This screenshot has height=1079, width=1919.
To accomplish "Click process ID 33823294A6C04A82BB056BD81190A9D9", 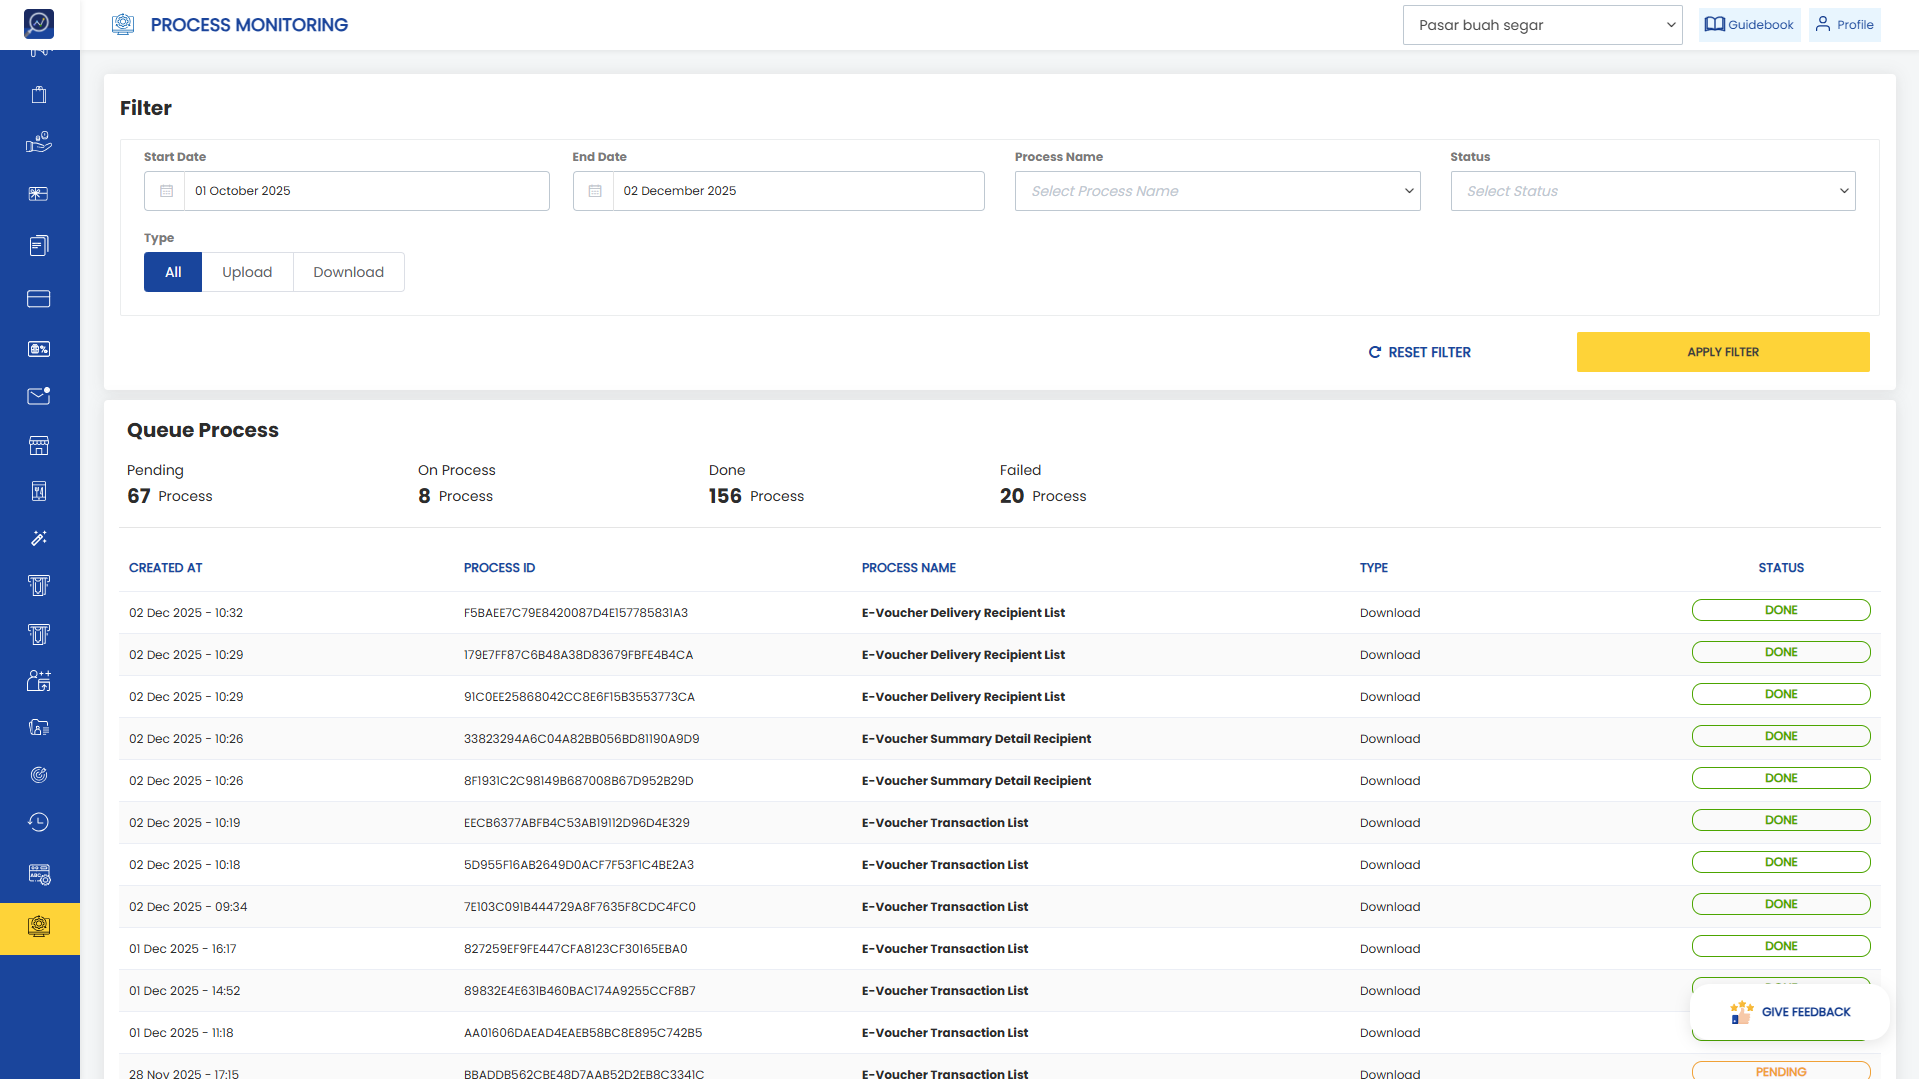I will [582, 739].
